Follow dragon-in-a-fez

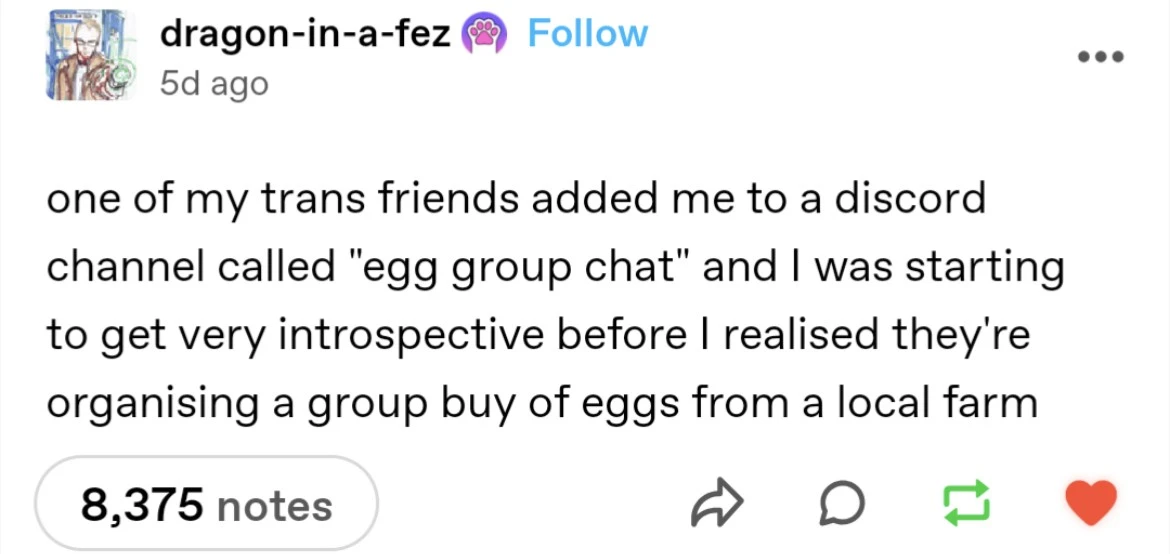[587, 34]
